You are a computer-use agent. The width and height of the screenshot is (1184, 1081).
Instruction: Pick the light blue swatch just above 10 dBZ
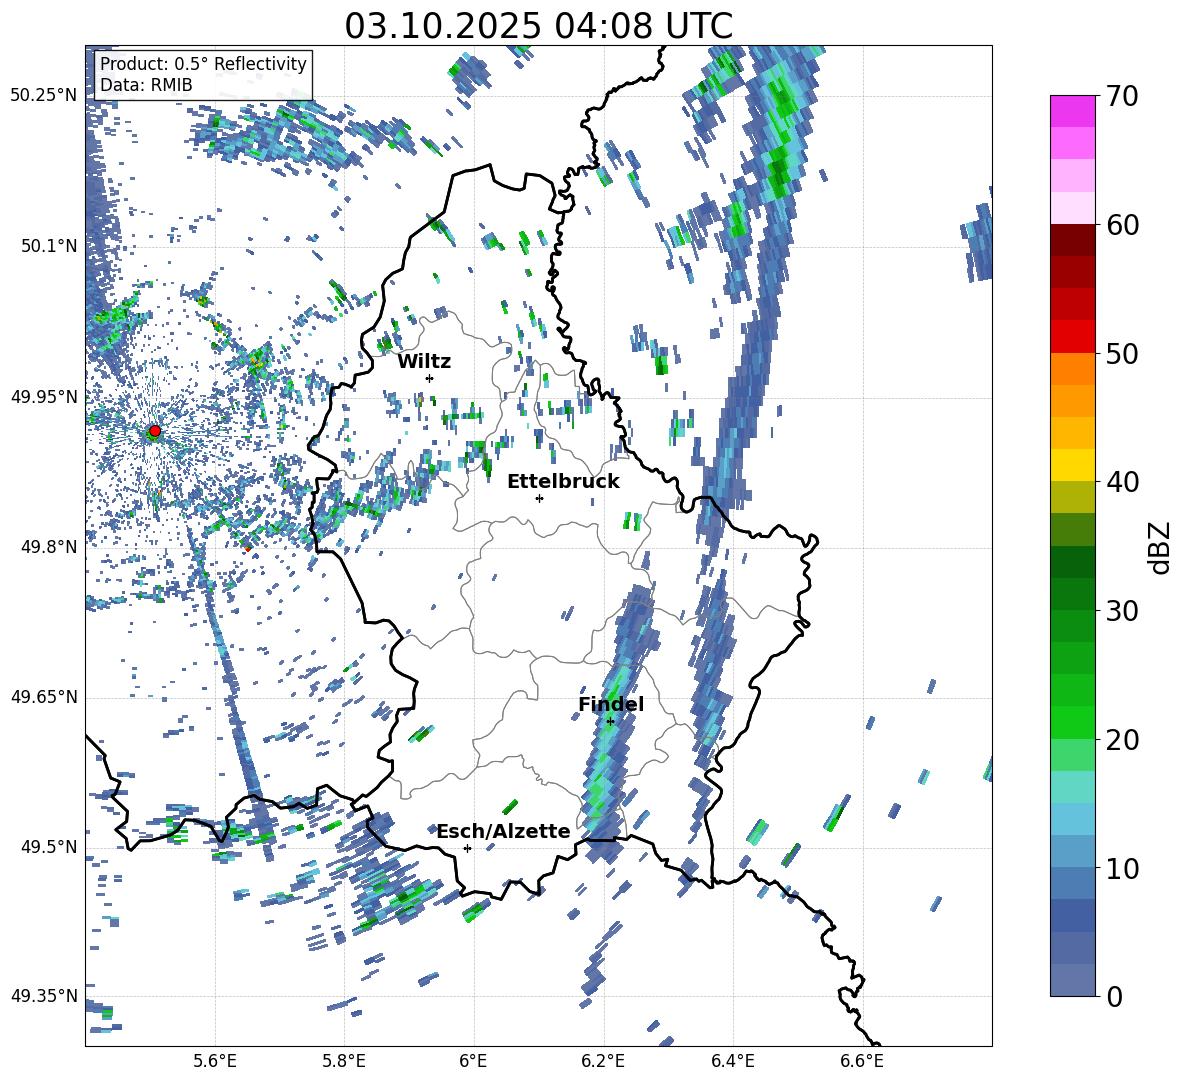coord(1072,852)
